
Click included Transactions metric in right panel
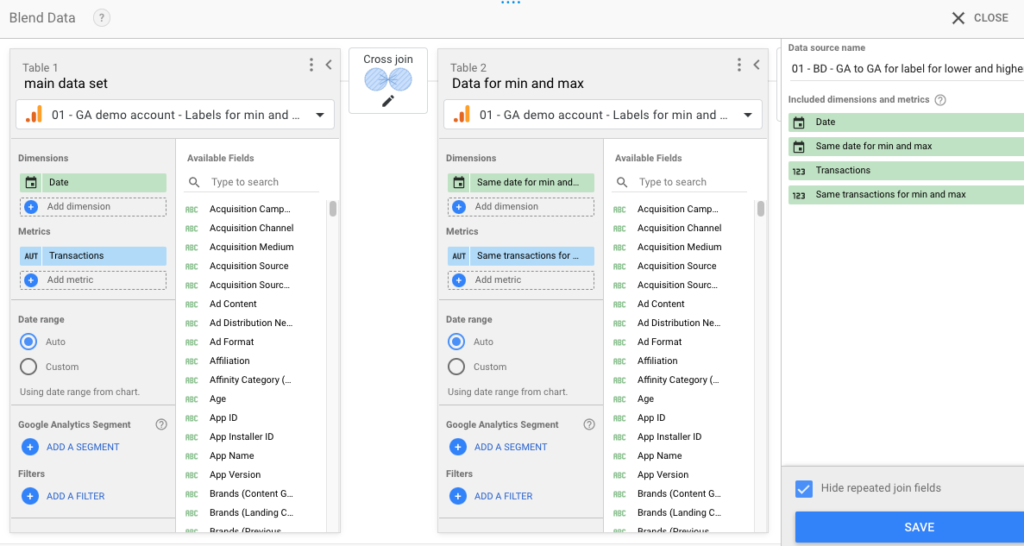coord(906,170)
